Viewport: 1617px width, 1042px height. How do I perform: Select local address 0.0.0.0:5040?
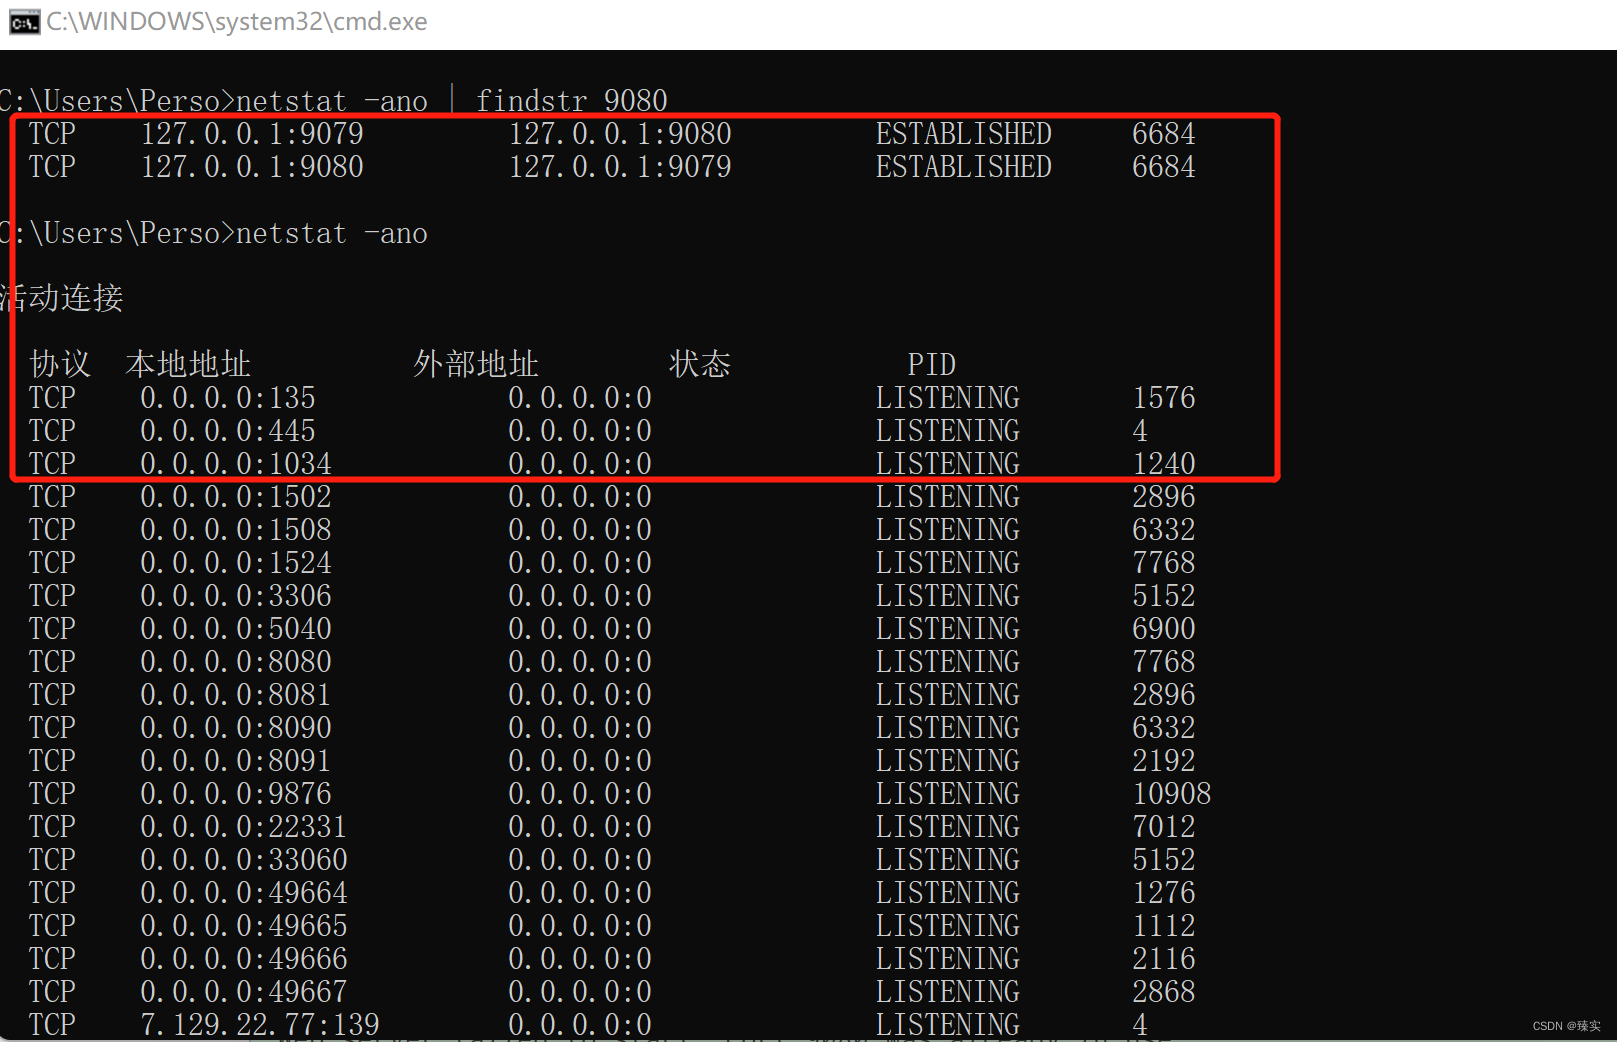click(x=236, y=629)
